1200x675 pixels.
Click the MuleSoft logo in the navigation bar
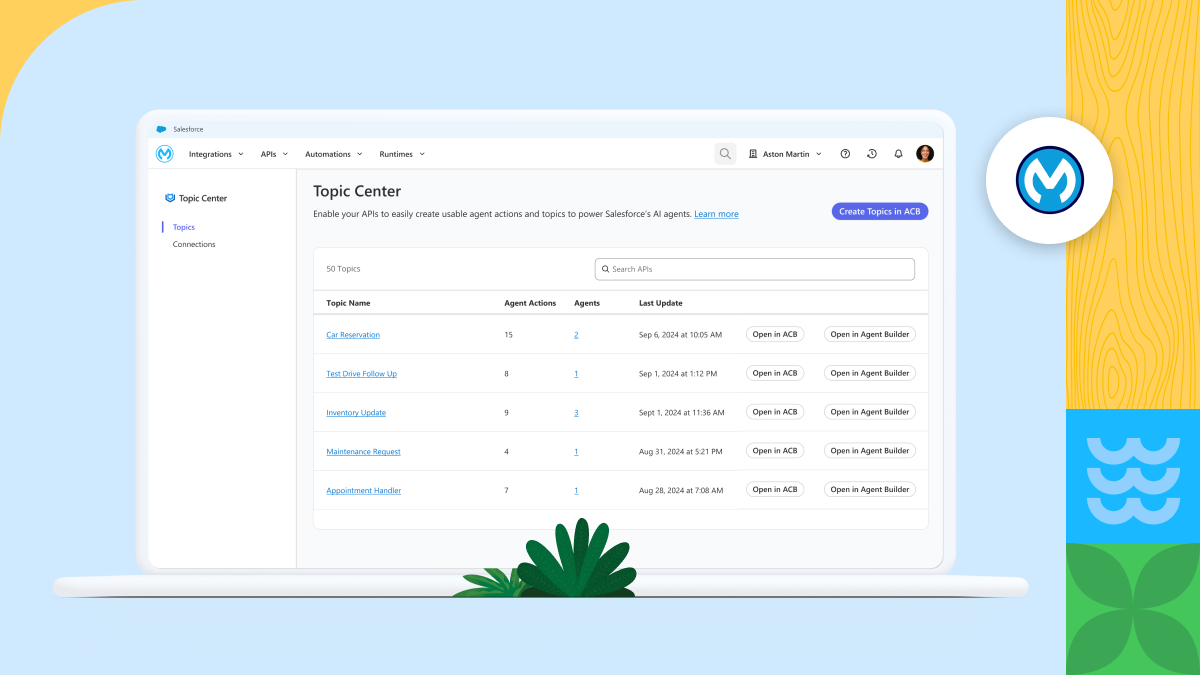coord(165,153)
